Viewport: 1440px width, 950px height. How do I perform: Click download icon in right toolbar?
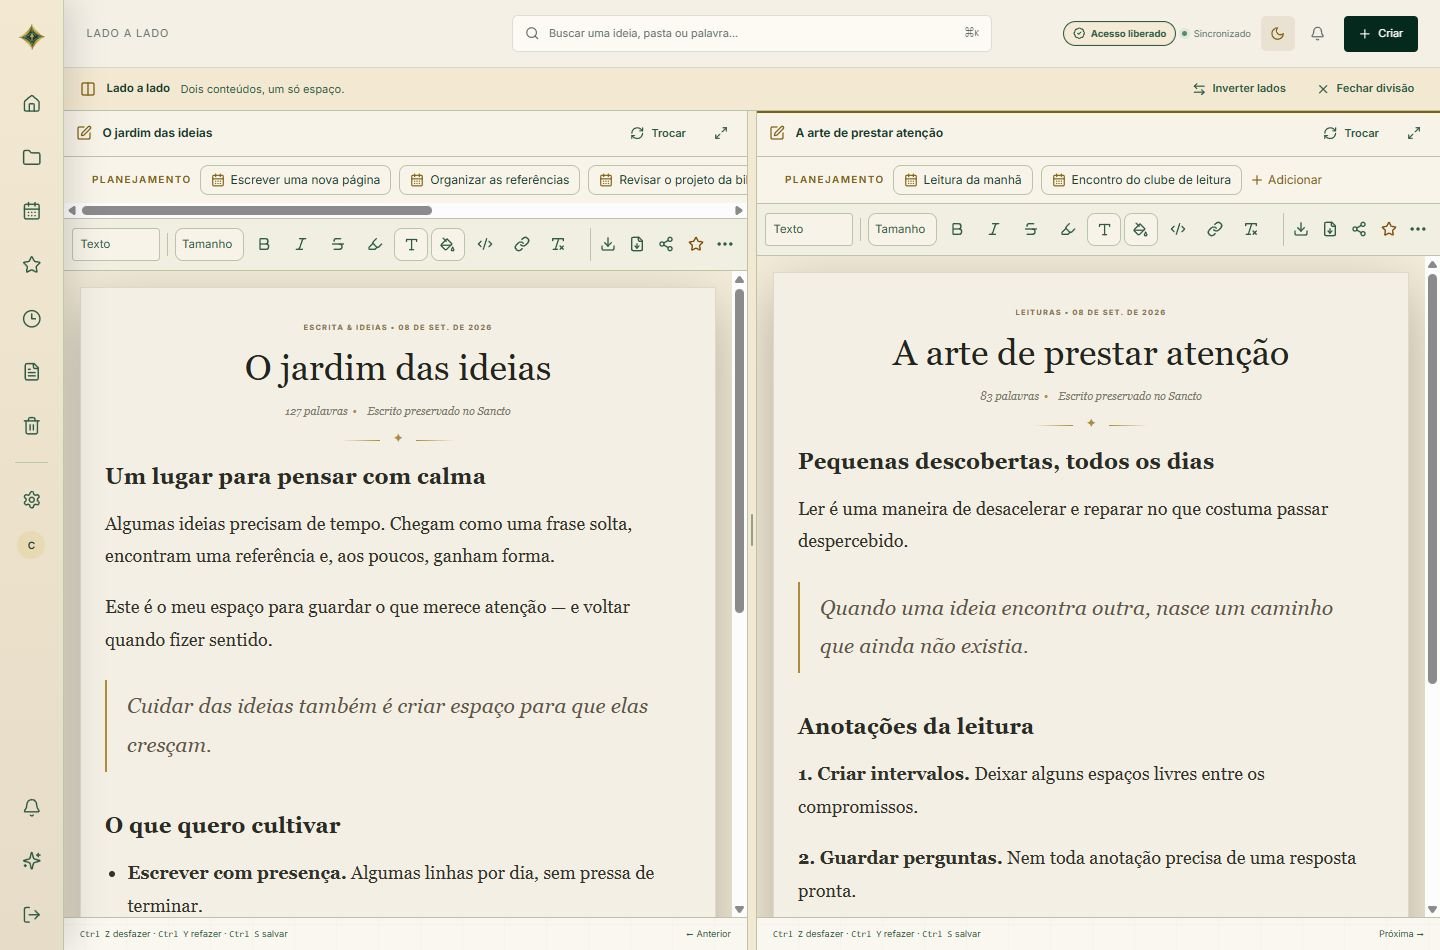click(1301, 229)
